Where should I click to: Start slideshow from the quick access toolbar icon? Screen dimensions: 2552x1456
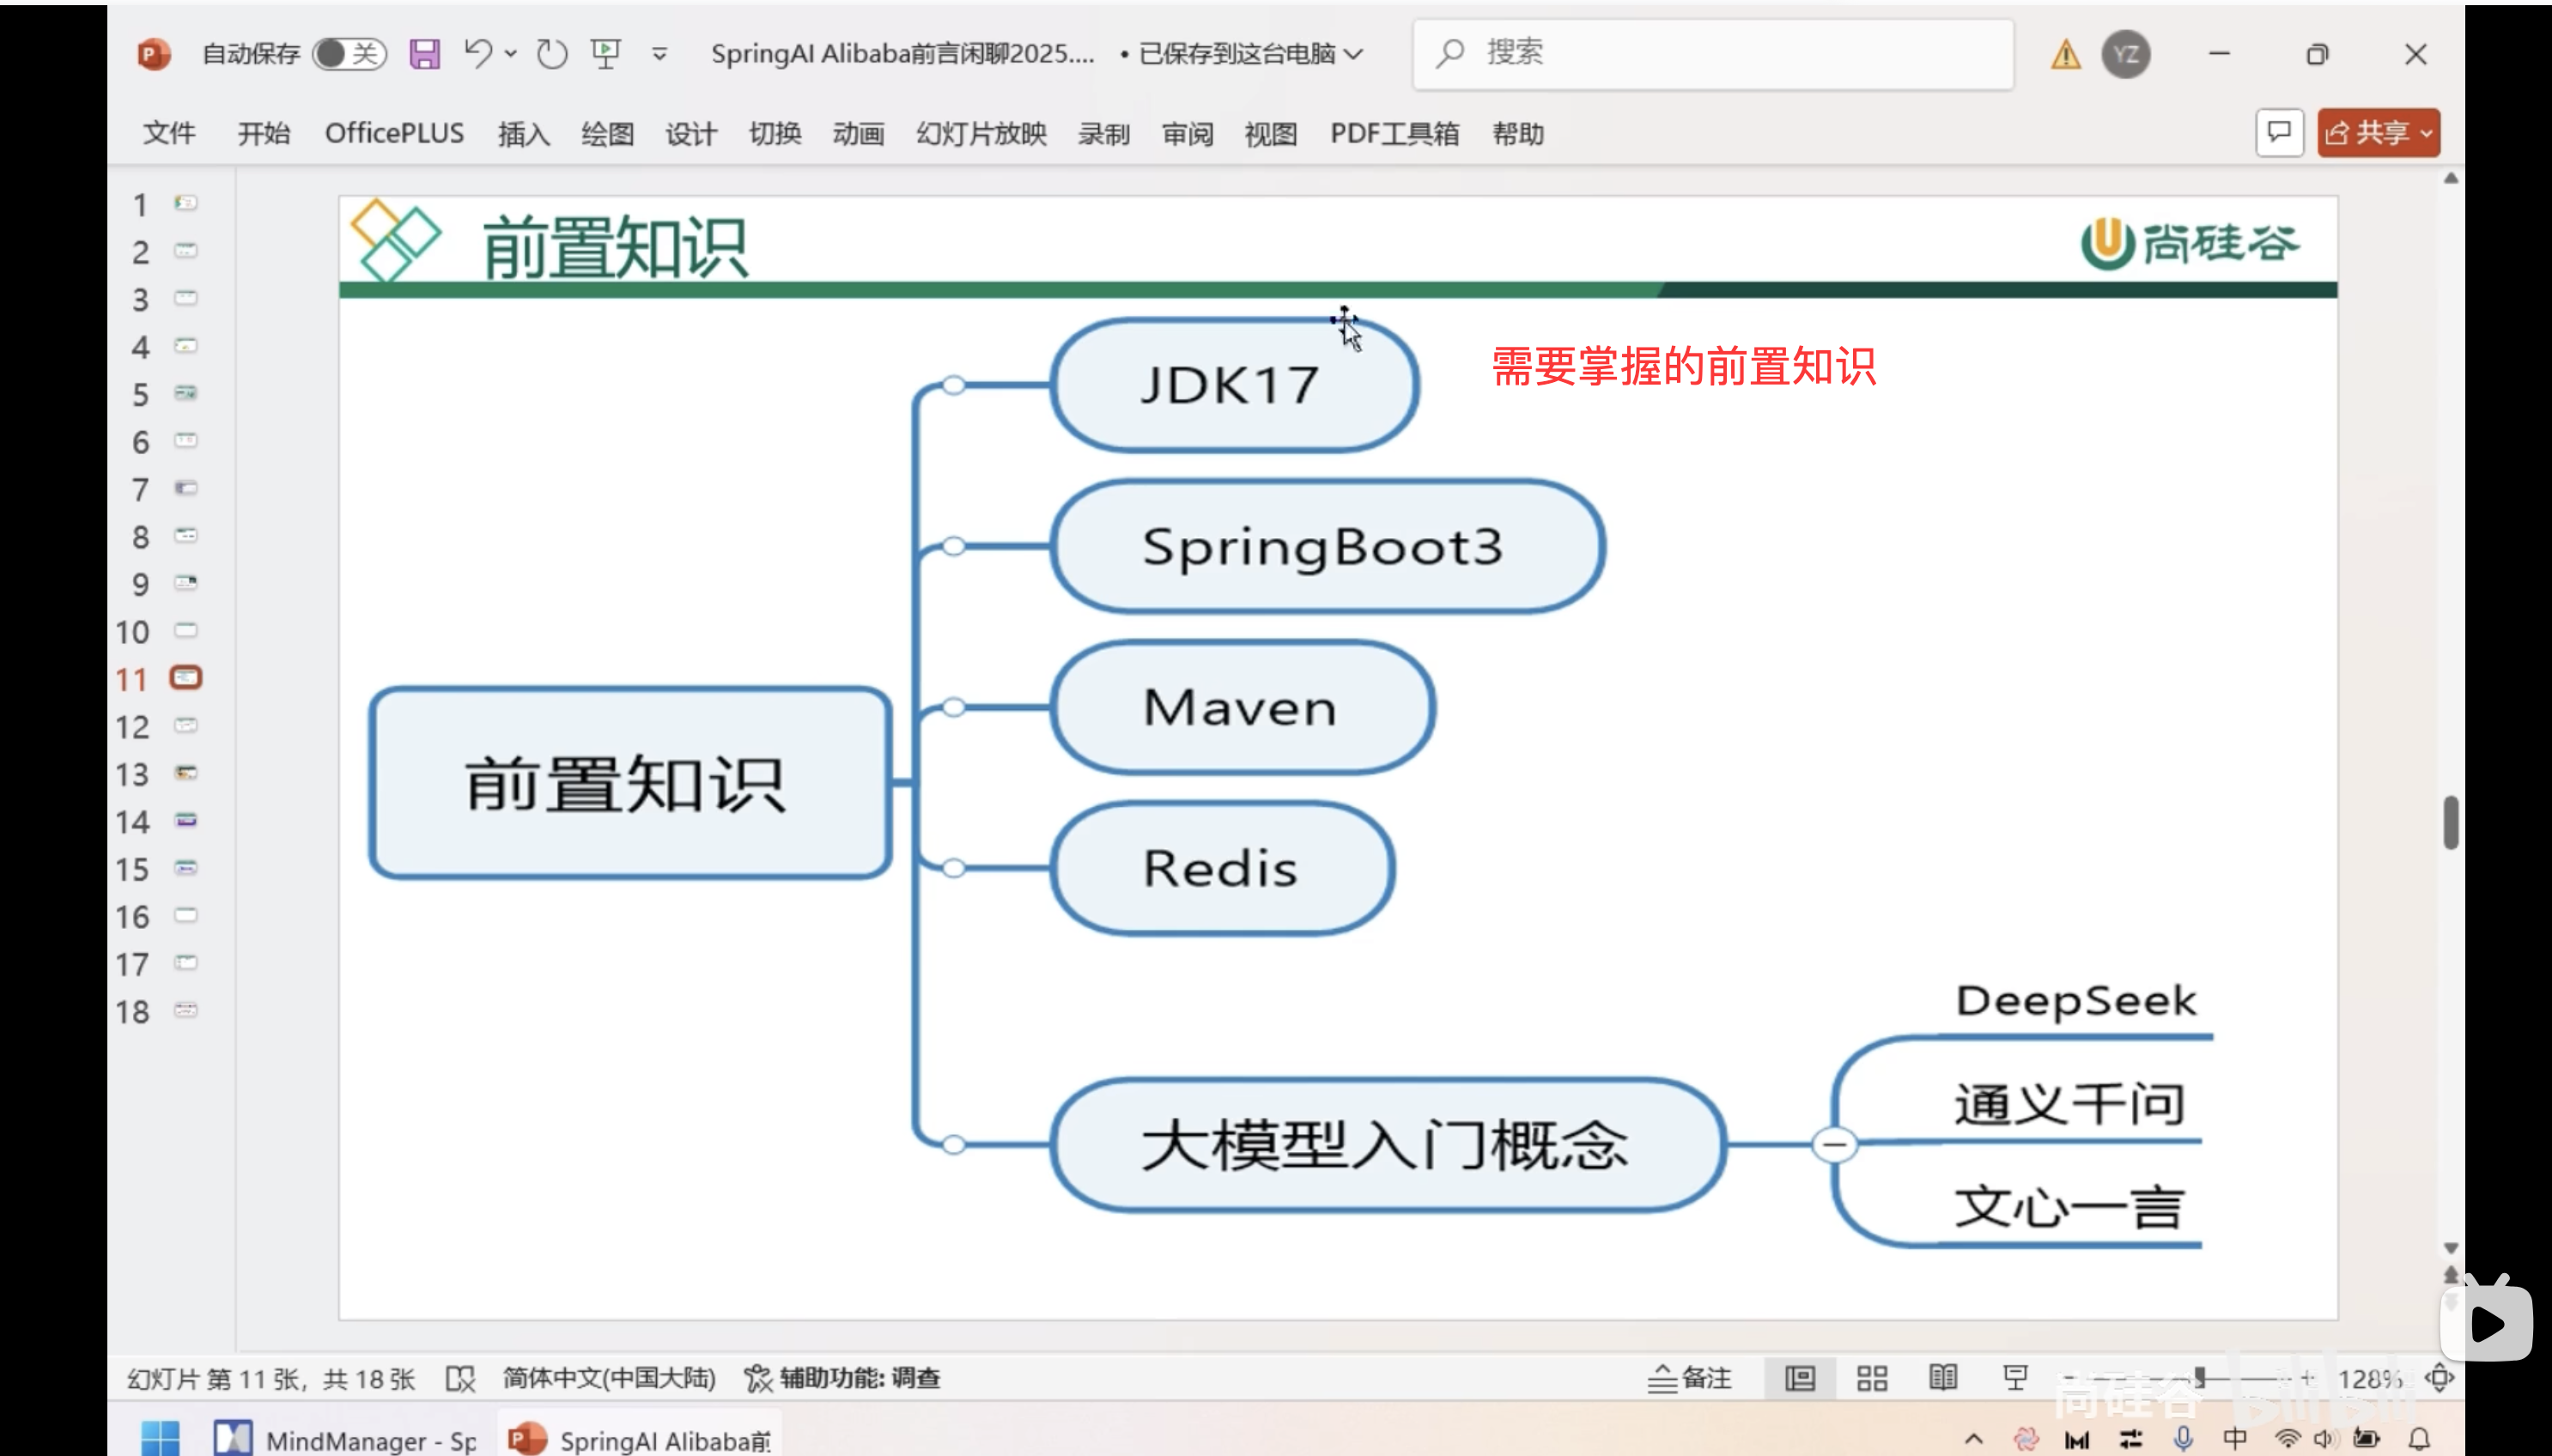tap(606, 54)
